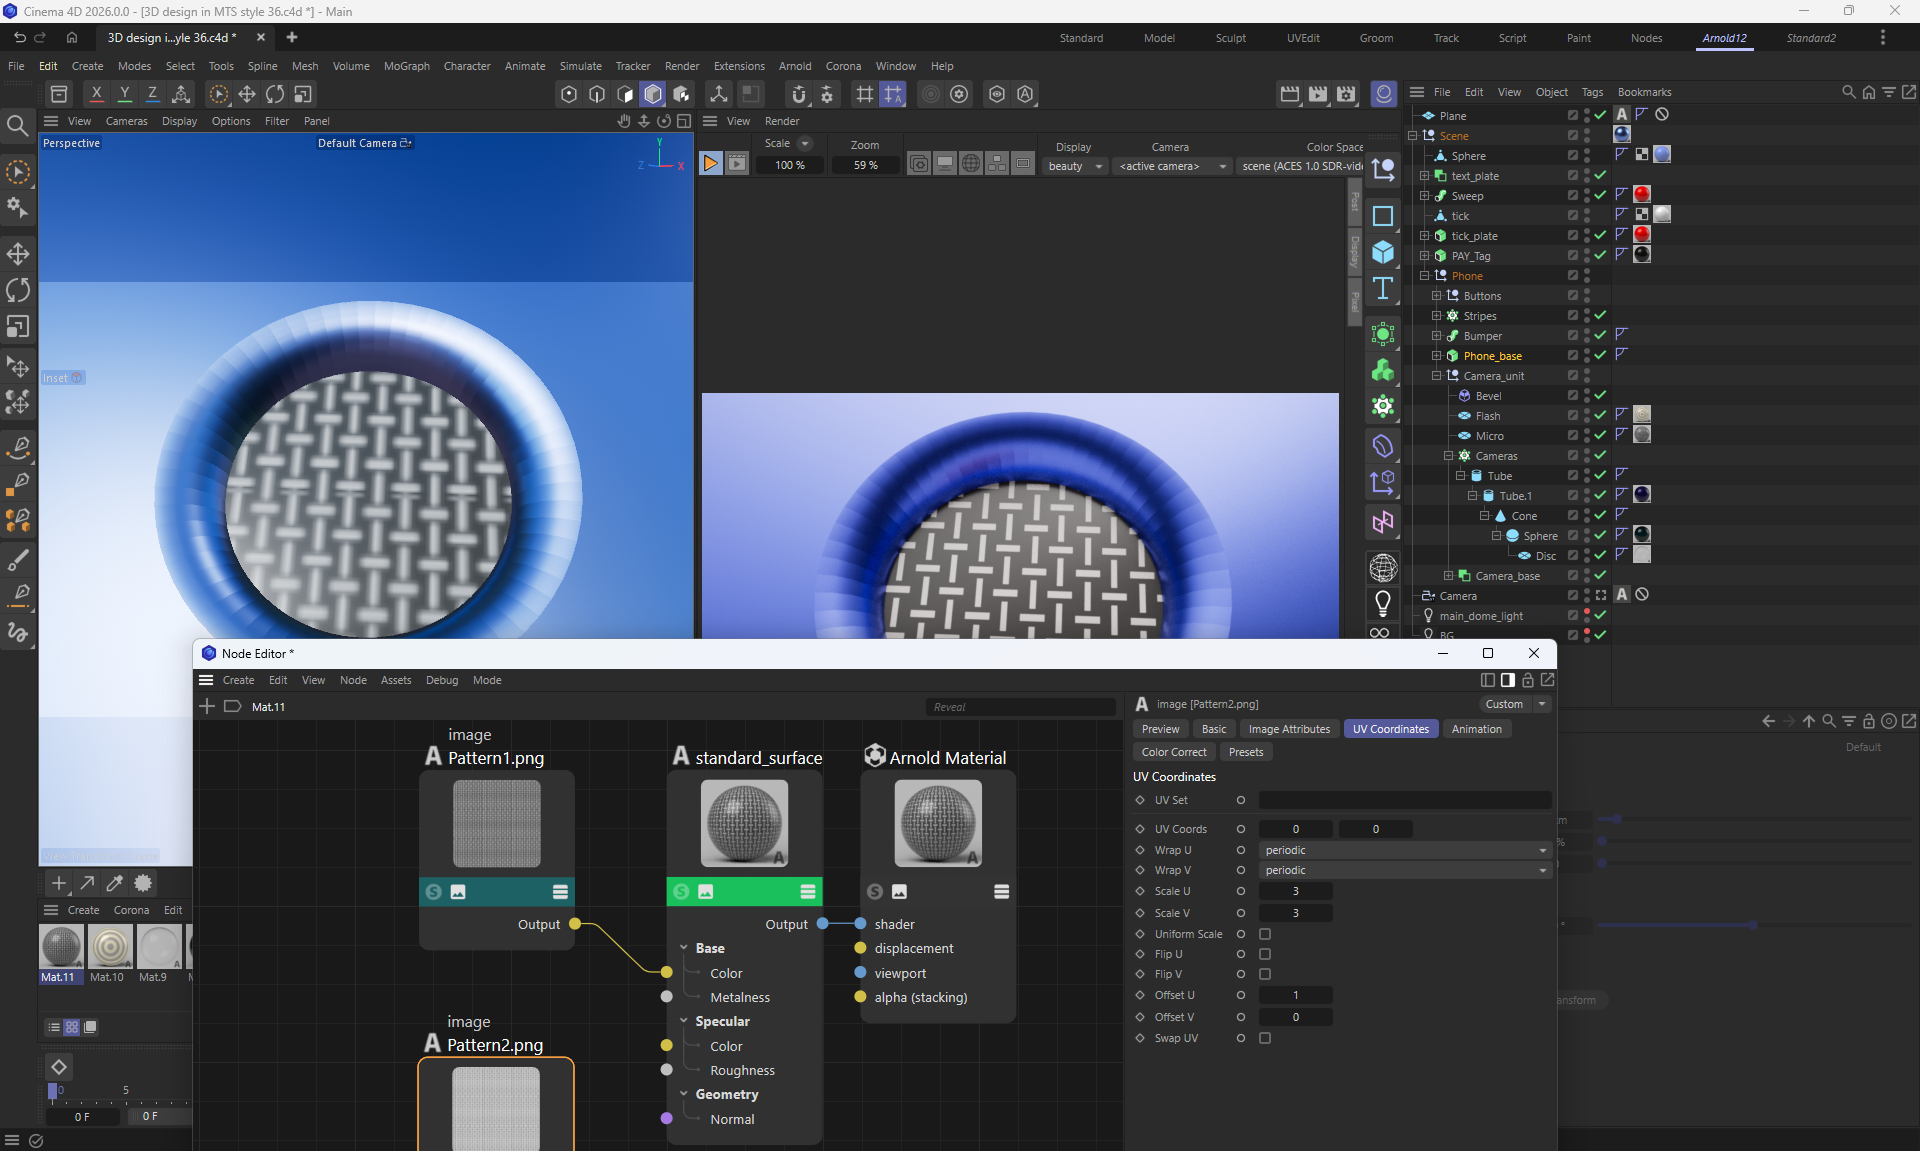Open the MoGraph menu
1920x1151 pixels.
tap(406, 66)
